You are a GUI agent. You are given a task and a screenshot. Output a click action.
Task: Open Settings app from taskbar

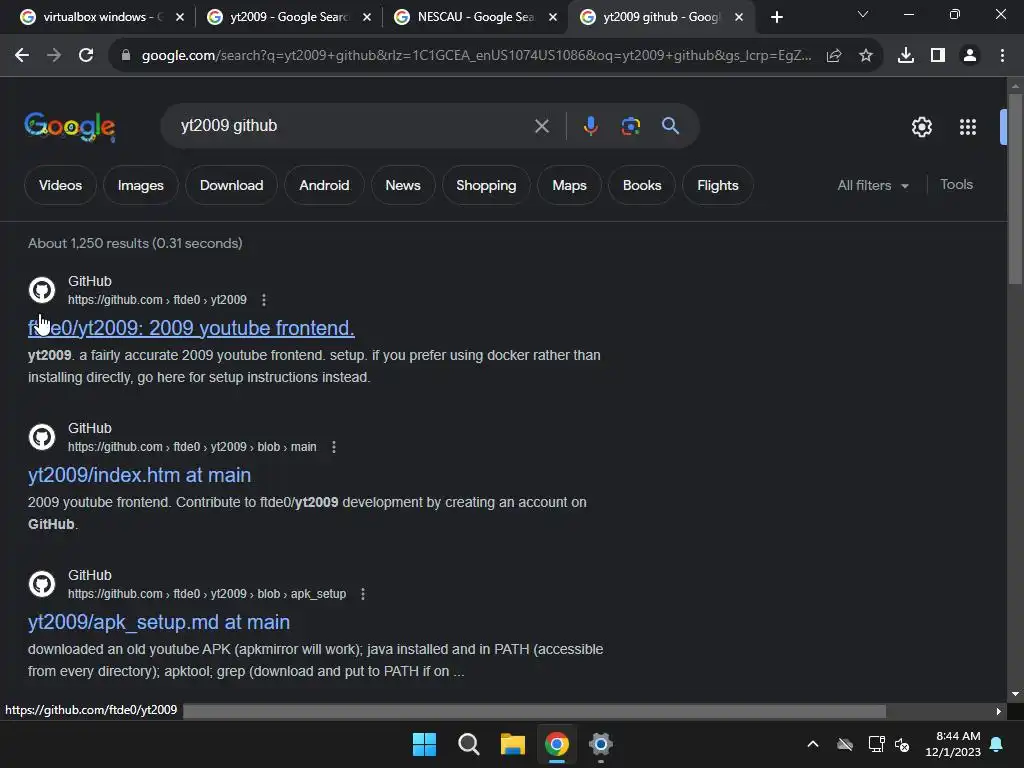(600, 744)
